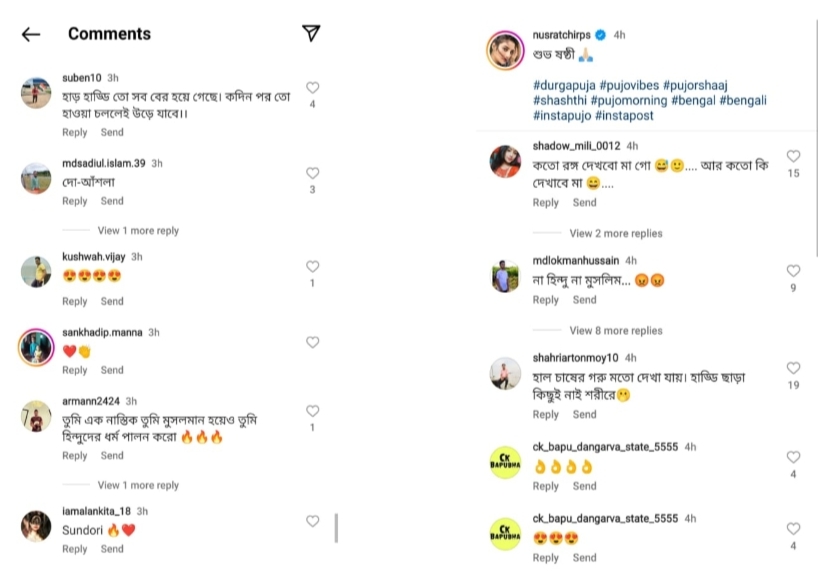Click the comments scrollbar handle
This screenshot has height=585, width=818.
point(336,527)
